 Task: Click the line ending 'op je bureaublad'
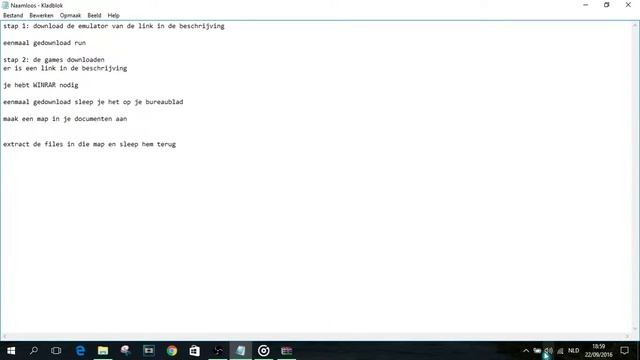pyautogui.click(x=93, y=102)
